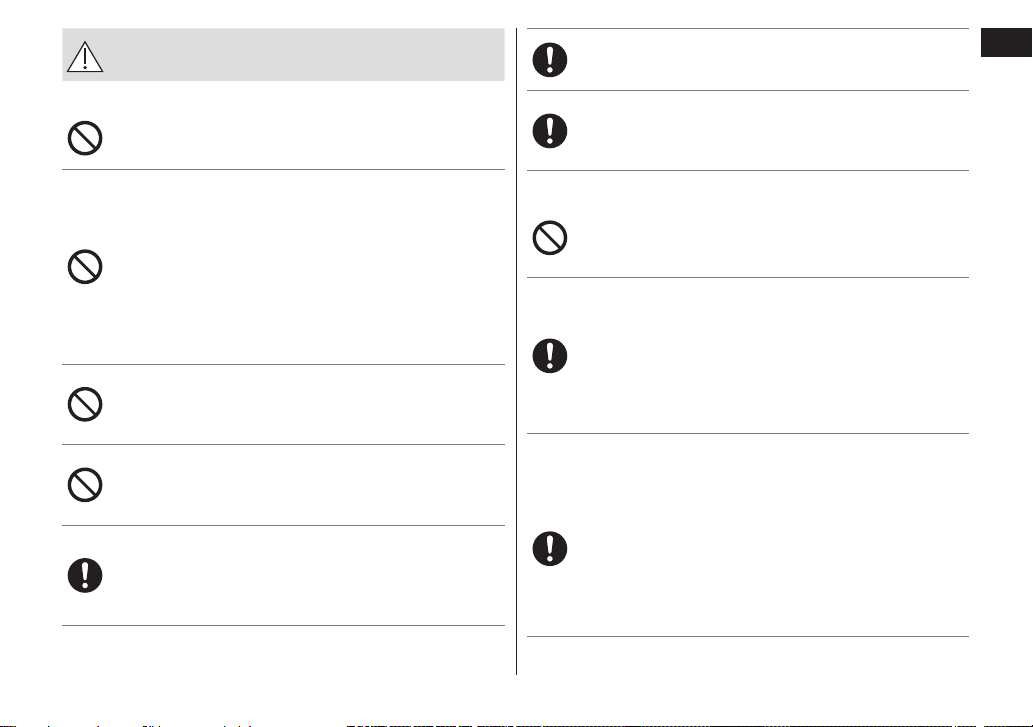Select the first prohibition icon under the warning banner
Viewport: 1033px width, 727px height.
[x=85, y=138]
